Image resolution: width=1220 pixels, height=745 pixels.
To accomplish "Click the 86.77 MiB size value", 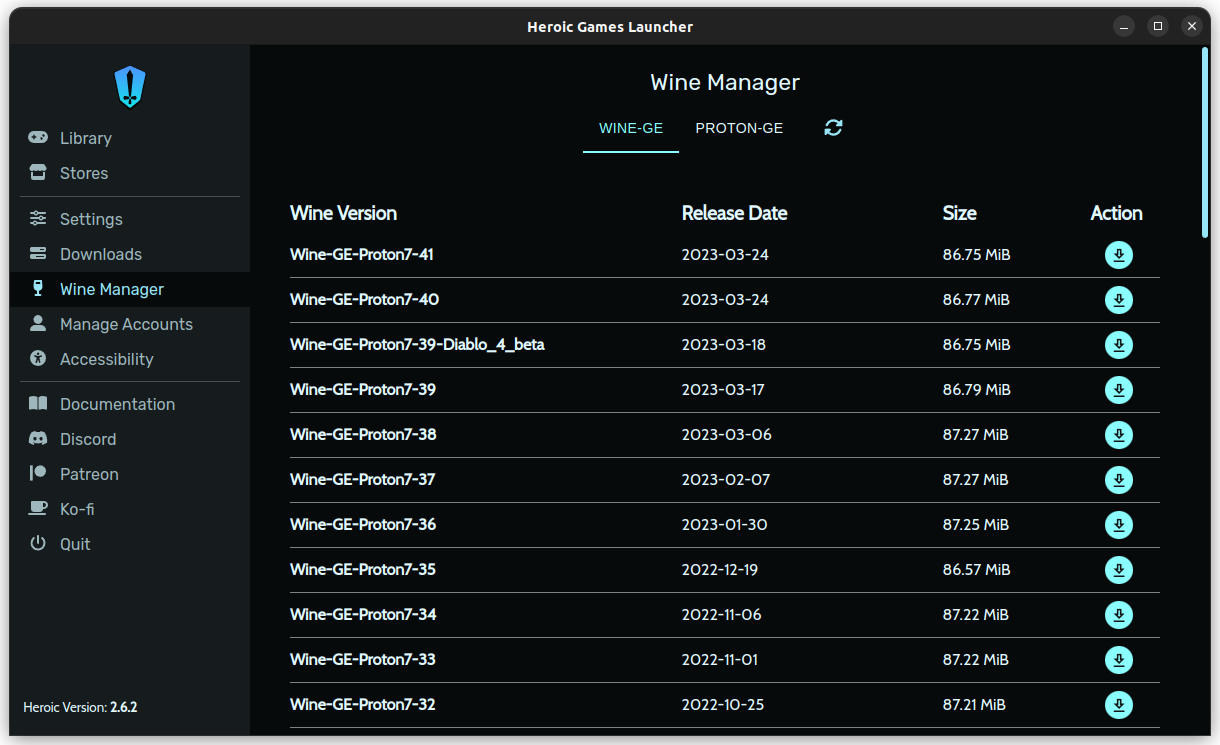I will [976, 300].
